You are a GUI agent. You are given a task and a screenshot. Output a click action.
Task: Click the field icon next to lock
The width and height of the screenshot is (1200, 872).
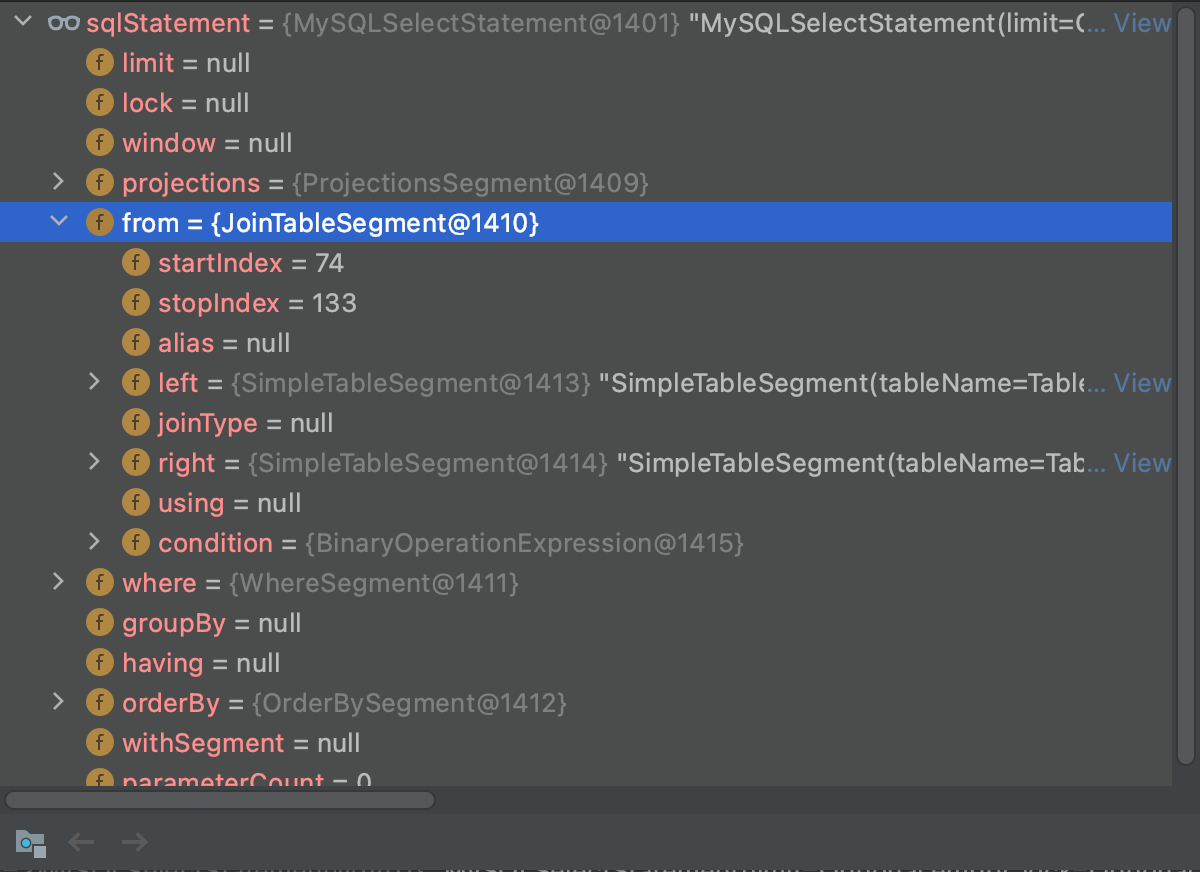point(100,102)
